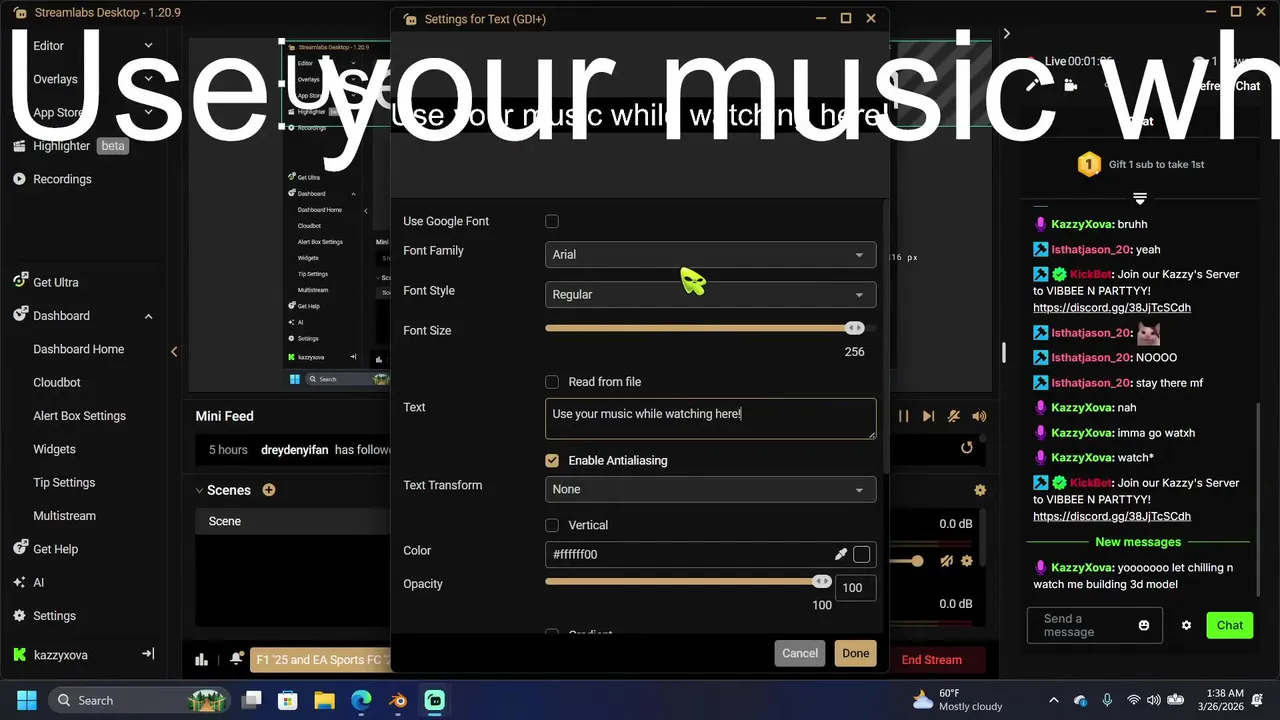This screenshot has height=720, width=1280.
Task: Click the F1 '25 and EA Sports banner
Action: point(320,660)
